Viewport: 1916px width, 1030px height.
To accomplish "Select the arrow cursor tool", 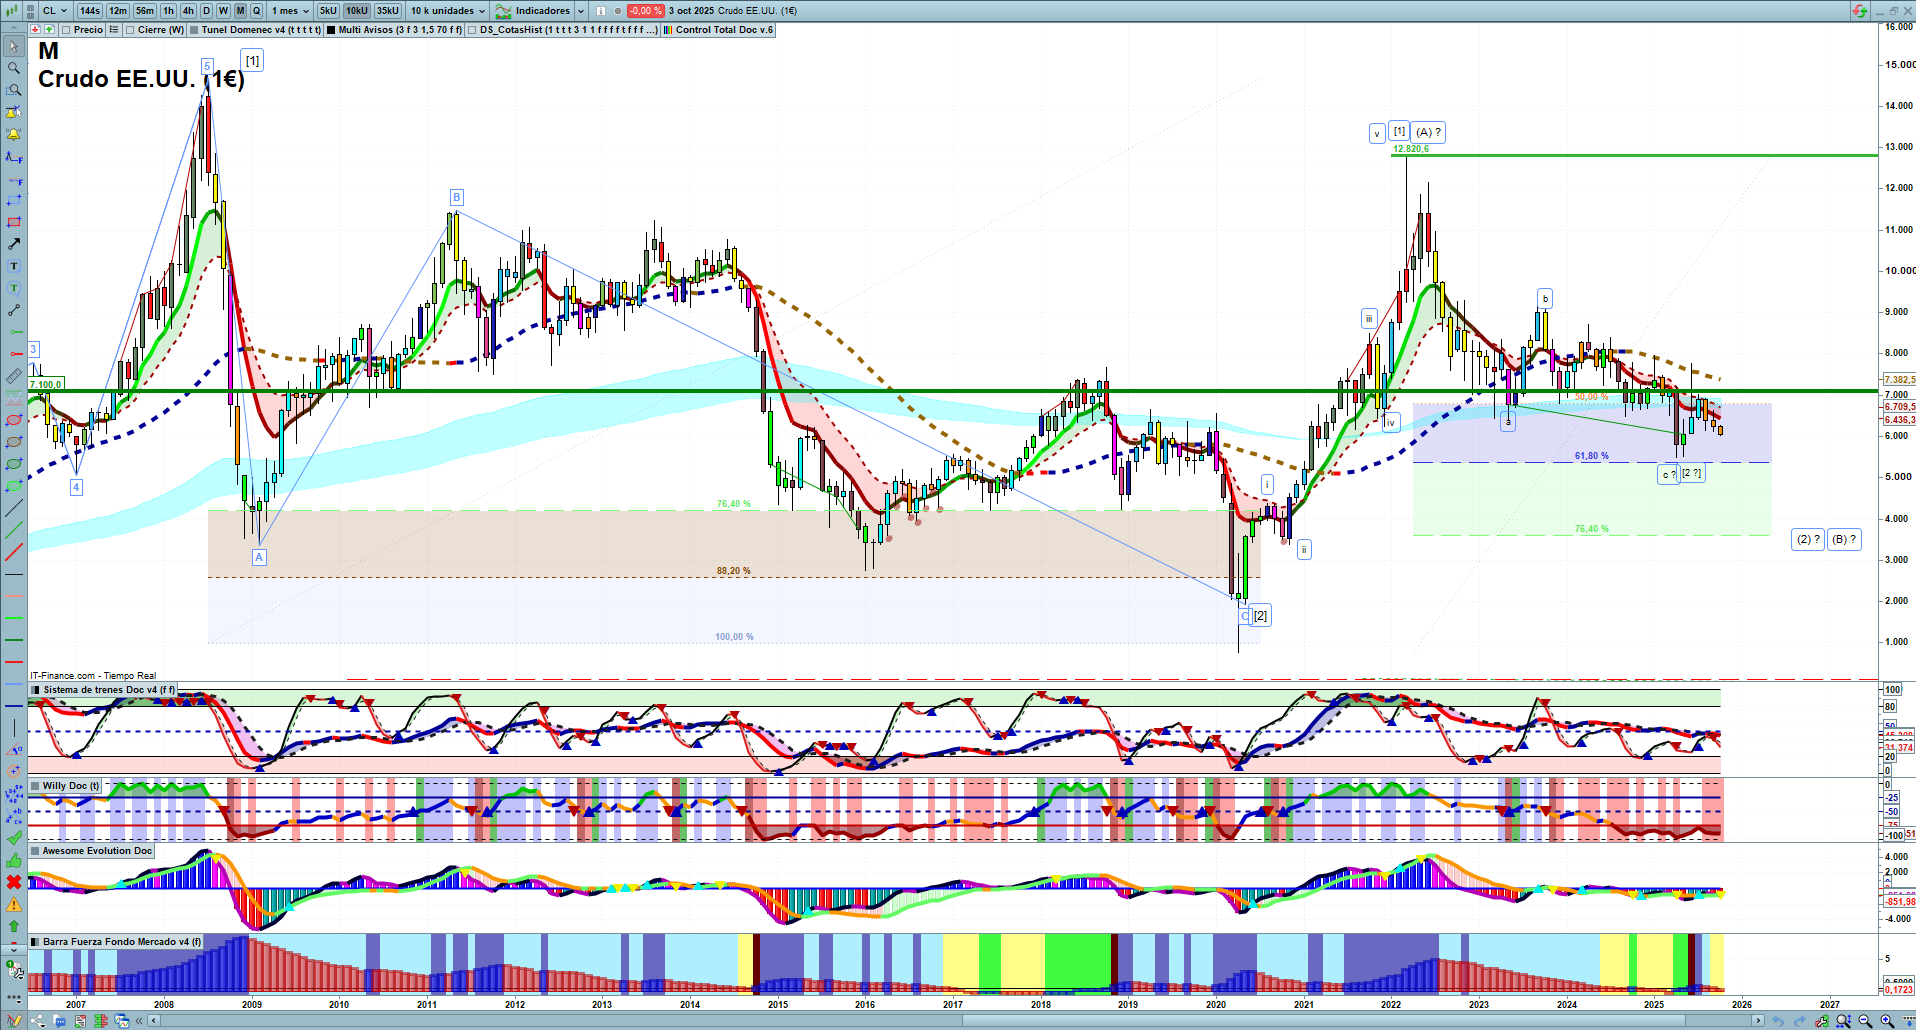I will coord(14,46).
